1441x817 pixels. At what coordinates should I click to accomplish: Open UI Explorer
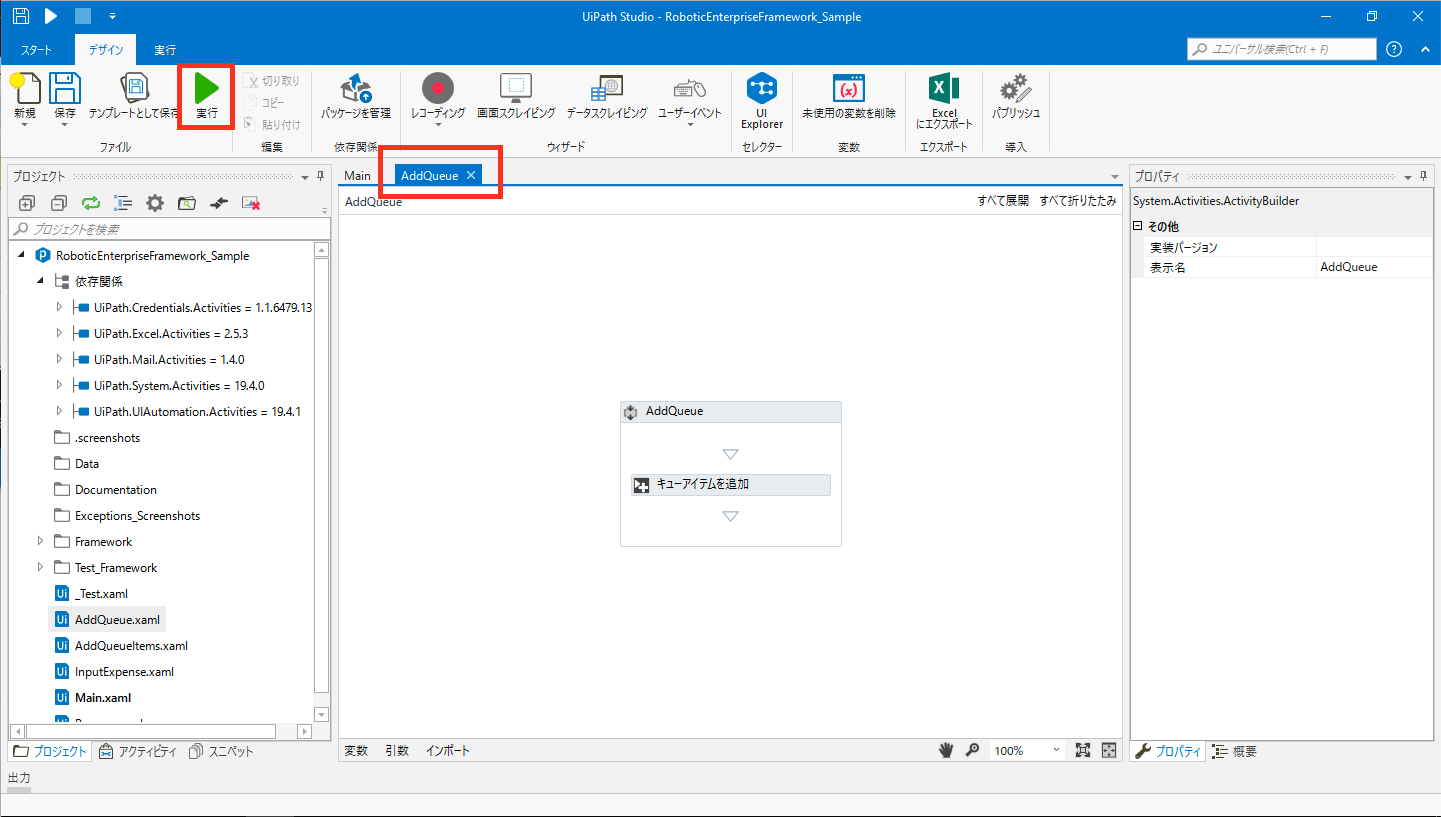(x=762, y=100)
